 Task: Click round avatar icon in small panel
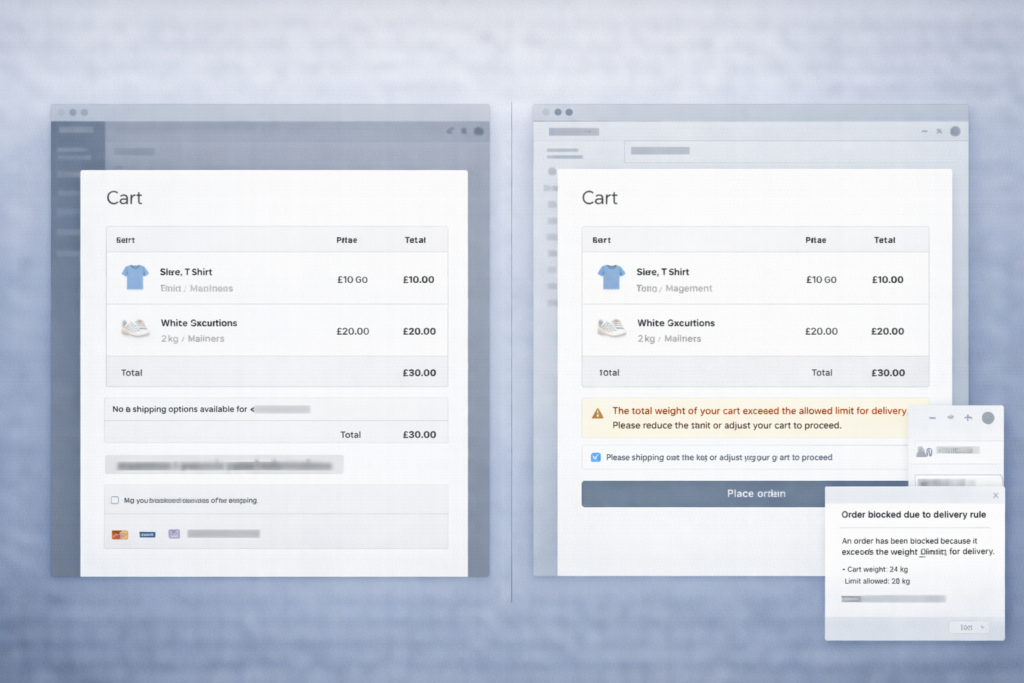988,417
